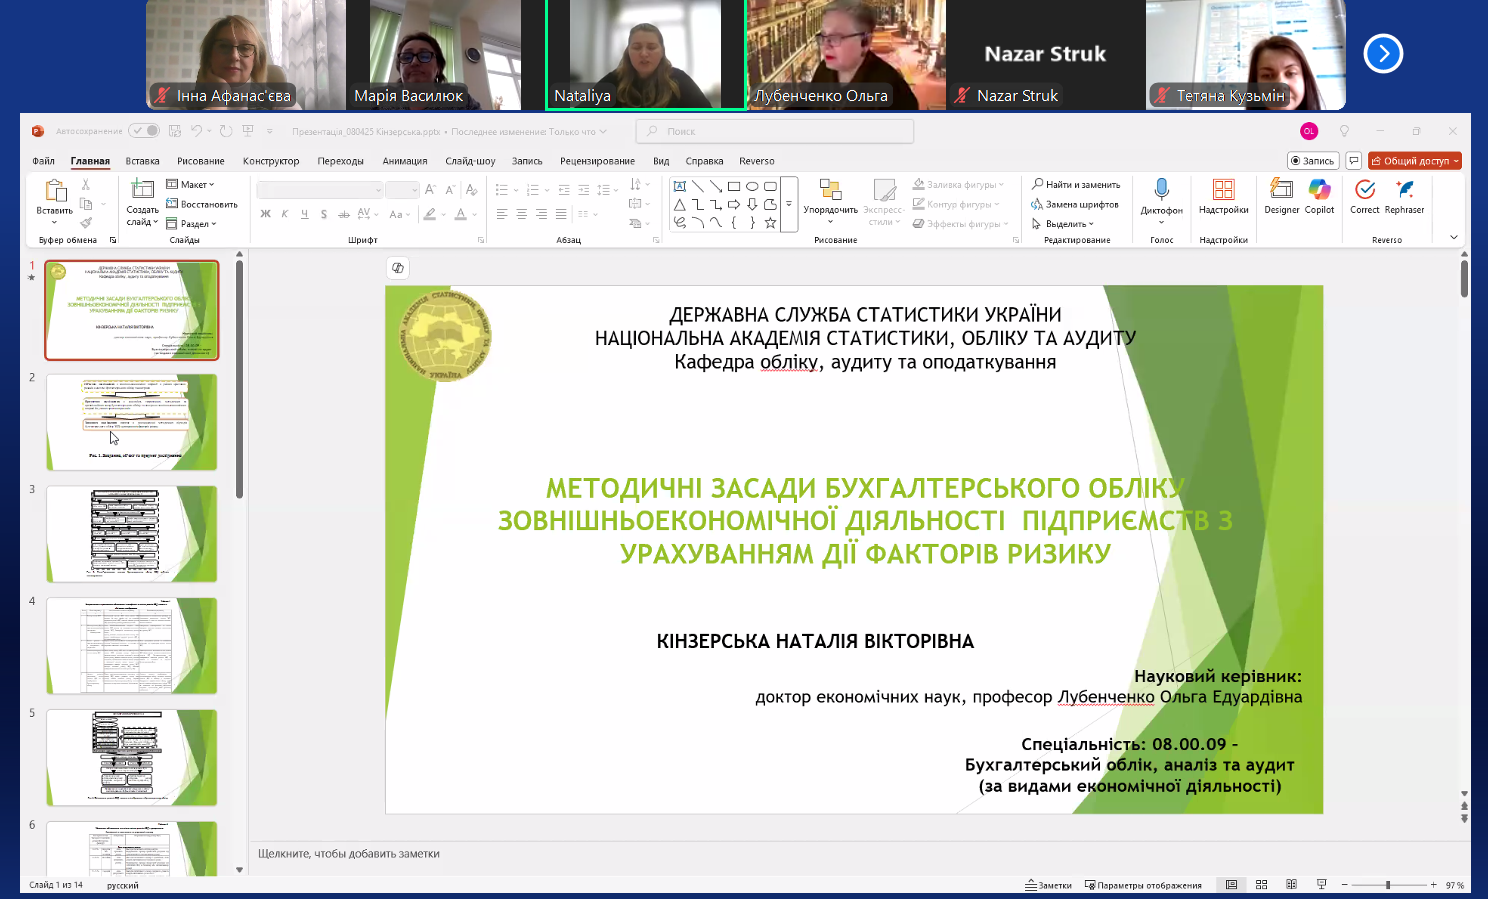This screenshot has height=899, width=1488.
Task: Switch to the Анимация ribbon tab
Action: (404, 161)
